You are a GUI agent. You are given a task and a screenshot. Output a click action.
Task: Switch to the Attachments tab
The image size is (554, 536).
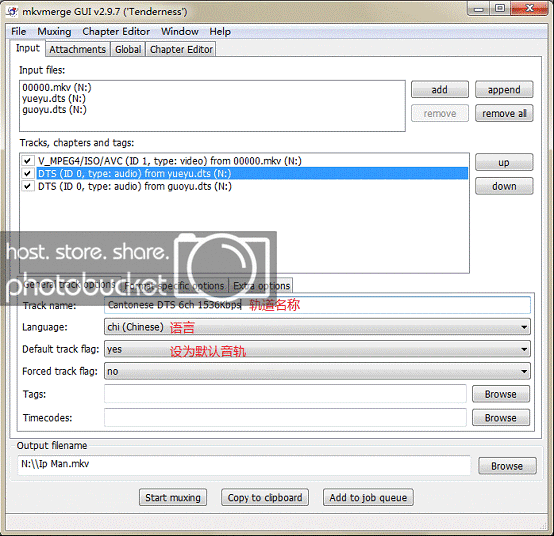point(77,49)
